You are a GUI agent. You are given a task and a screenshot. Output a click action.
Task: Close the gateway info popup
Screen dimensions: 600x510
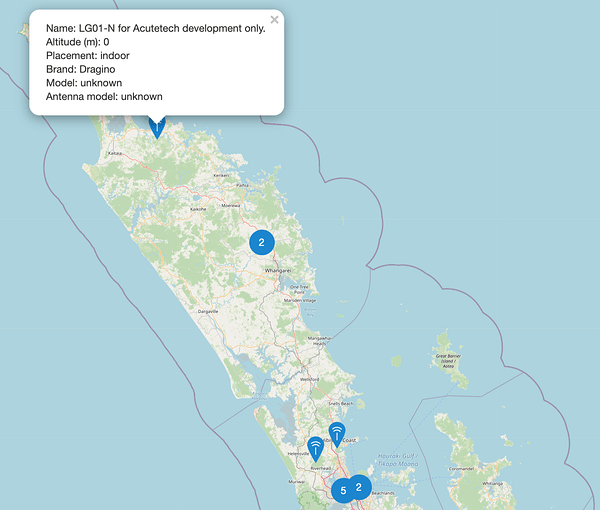(x=274, y=20)
